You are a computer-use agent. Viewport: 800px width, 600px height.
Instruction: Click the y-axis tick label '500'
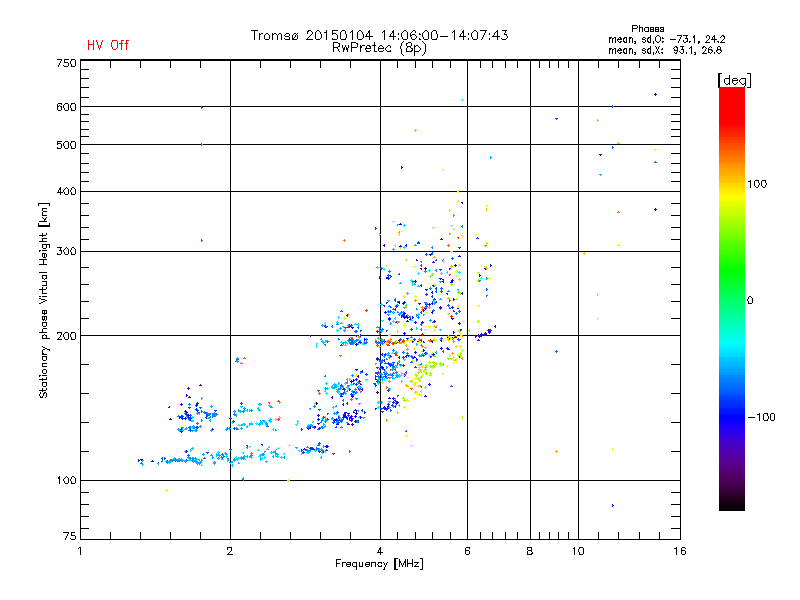[66, 145]
